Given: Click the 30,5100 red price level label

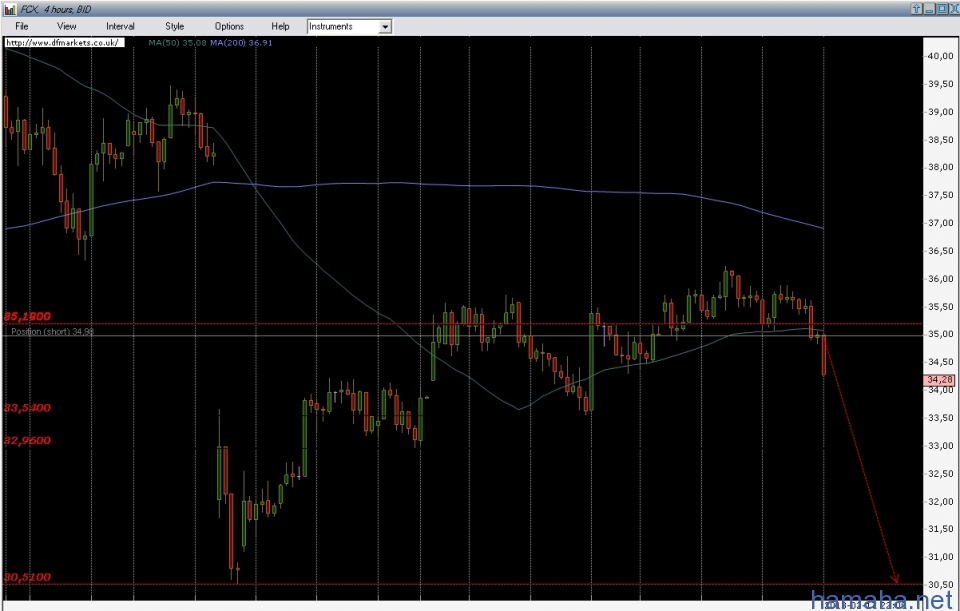Looking at the screenshot, I should tap(28, 577).
